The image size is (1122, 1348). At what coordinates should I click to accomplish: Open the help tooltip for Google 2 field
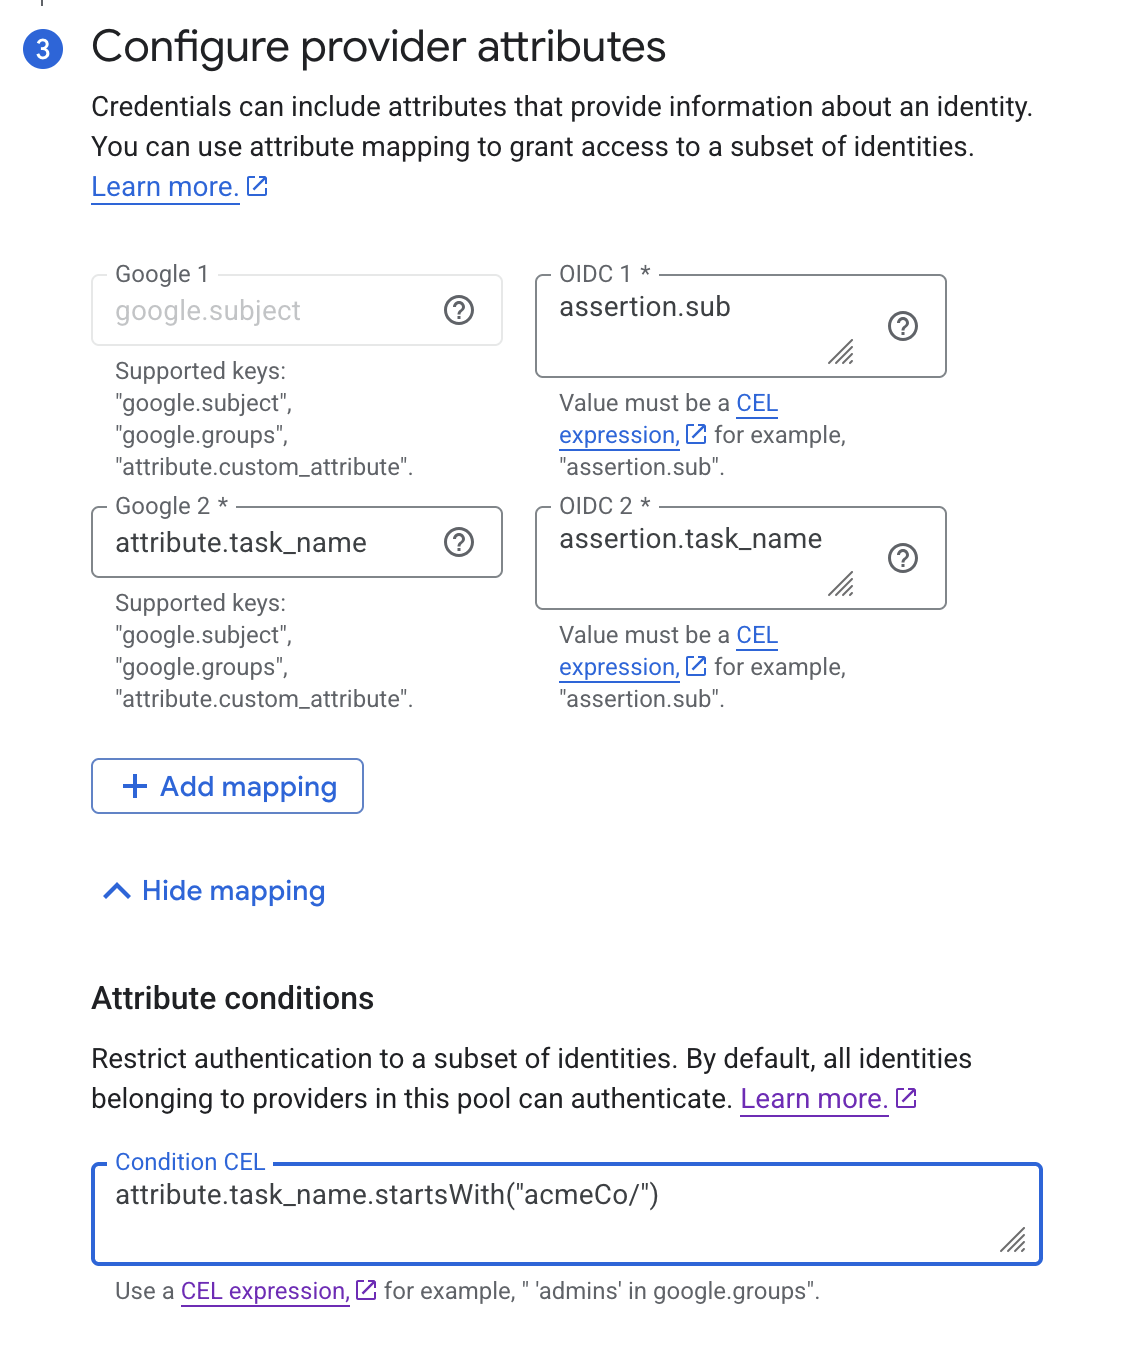459,543
